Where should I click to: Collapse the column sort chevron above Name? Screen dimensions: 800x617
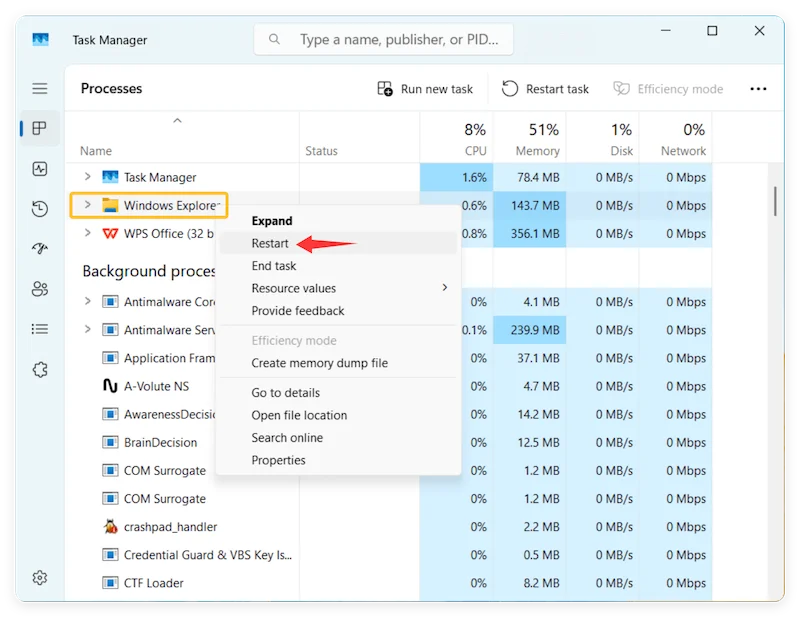178,121
